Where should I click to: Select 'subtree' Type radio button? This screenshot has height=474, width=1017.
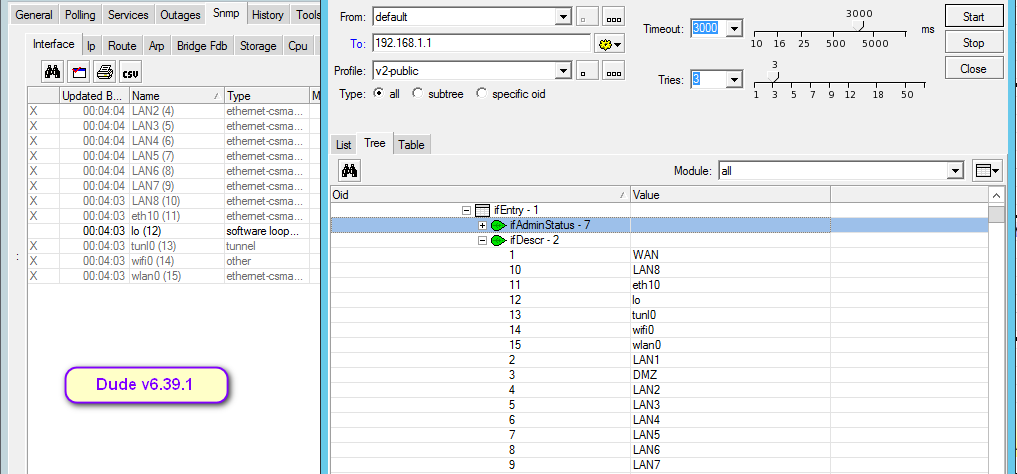coord(418,93)
